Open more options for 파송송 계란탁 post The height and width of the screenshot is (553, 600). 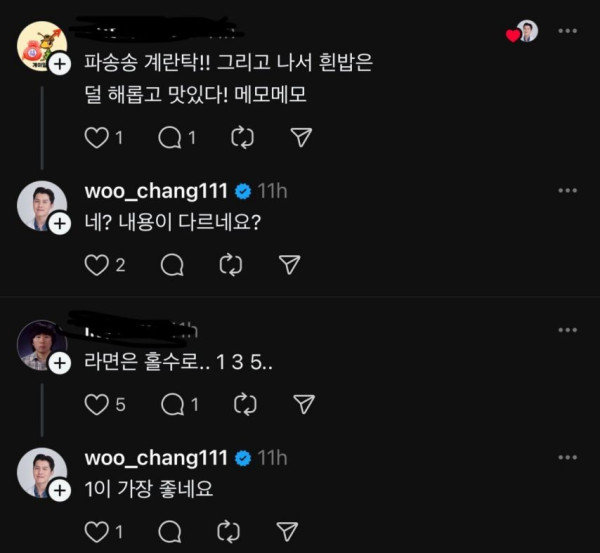(x=566, y=31)
